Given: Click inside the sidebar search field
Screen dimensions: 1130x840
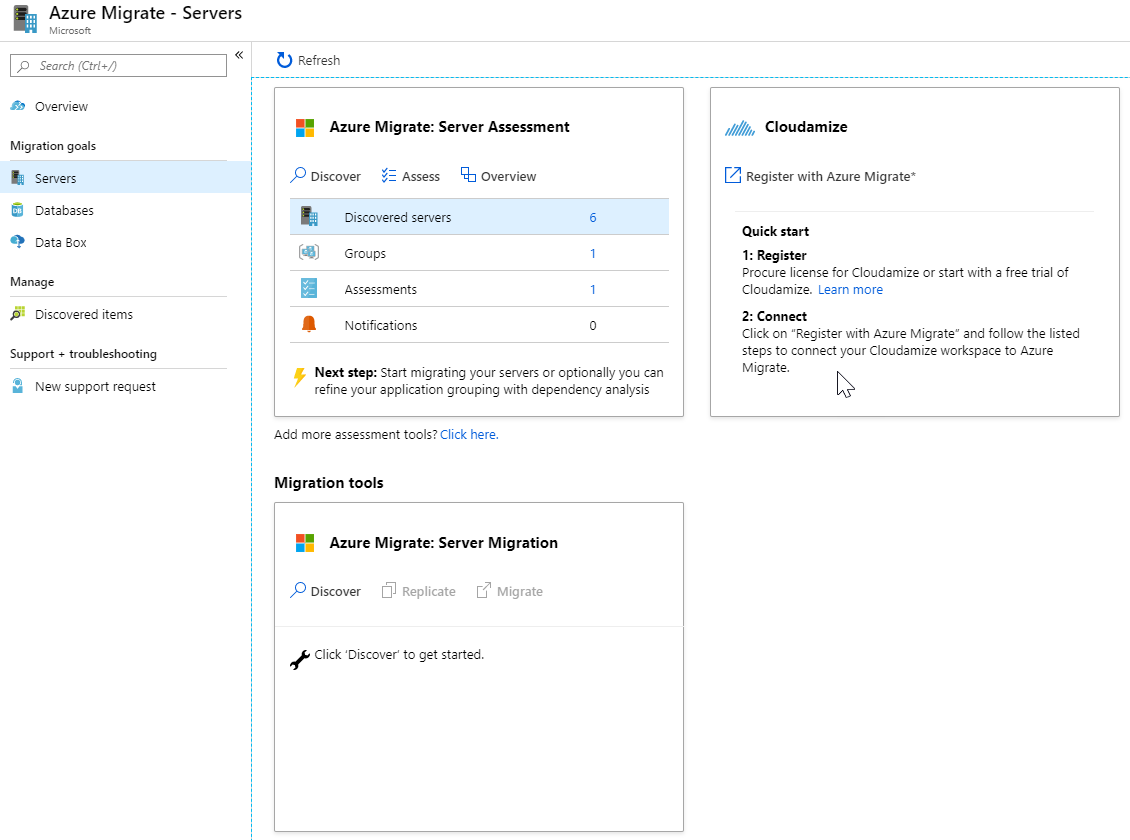Looking at the screenshot, I should click(117, 65).
